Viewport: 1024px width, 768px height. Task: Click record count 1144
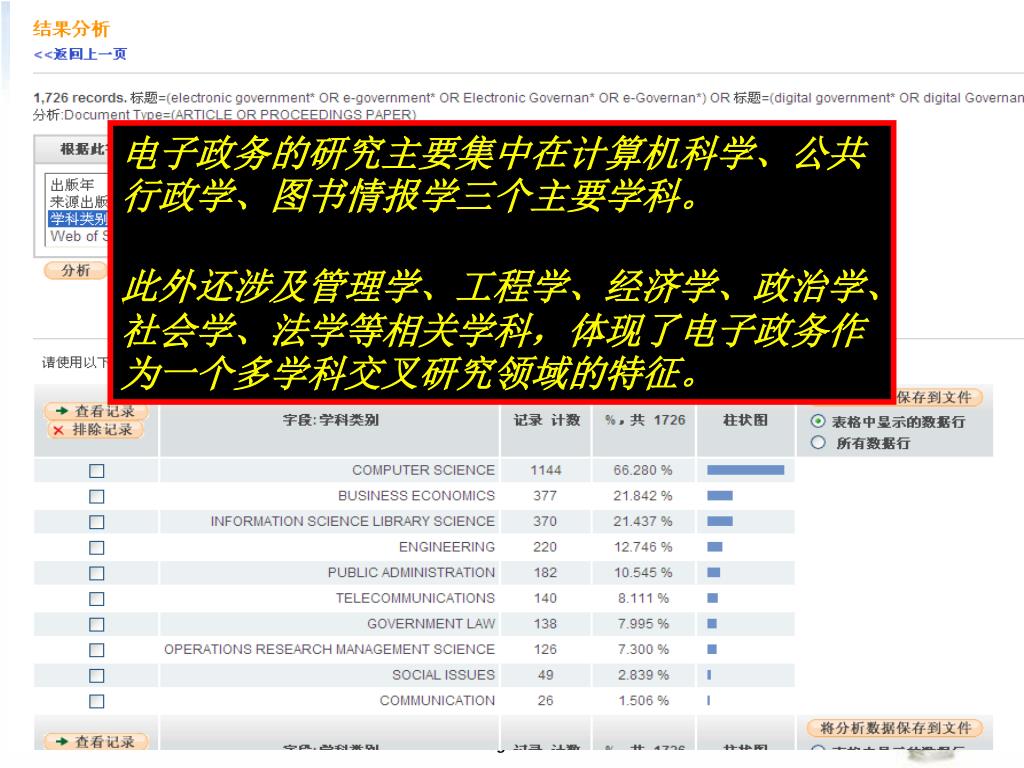click(546, 470)
